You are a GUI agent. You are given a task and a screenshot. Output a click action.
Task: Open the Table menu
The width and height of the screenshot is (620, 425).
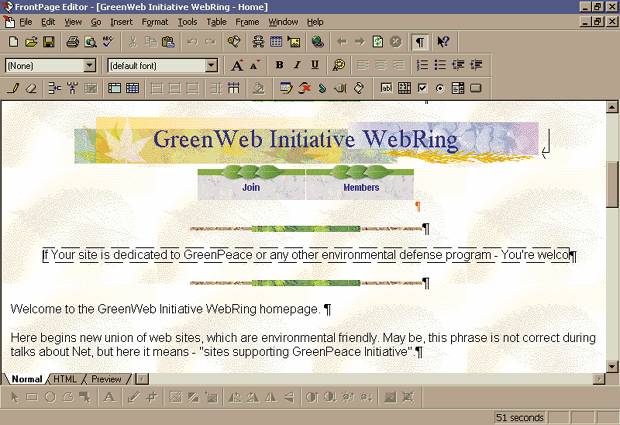[216, 22]
